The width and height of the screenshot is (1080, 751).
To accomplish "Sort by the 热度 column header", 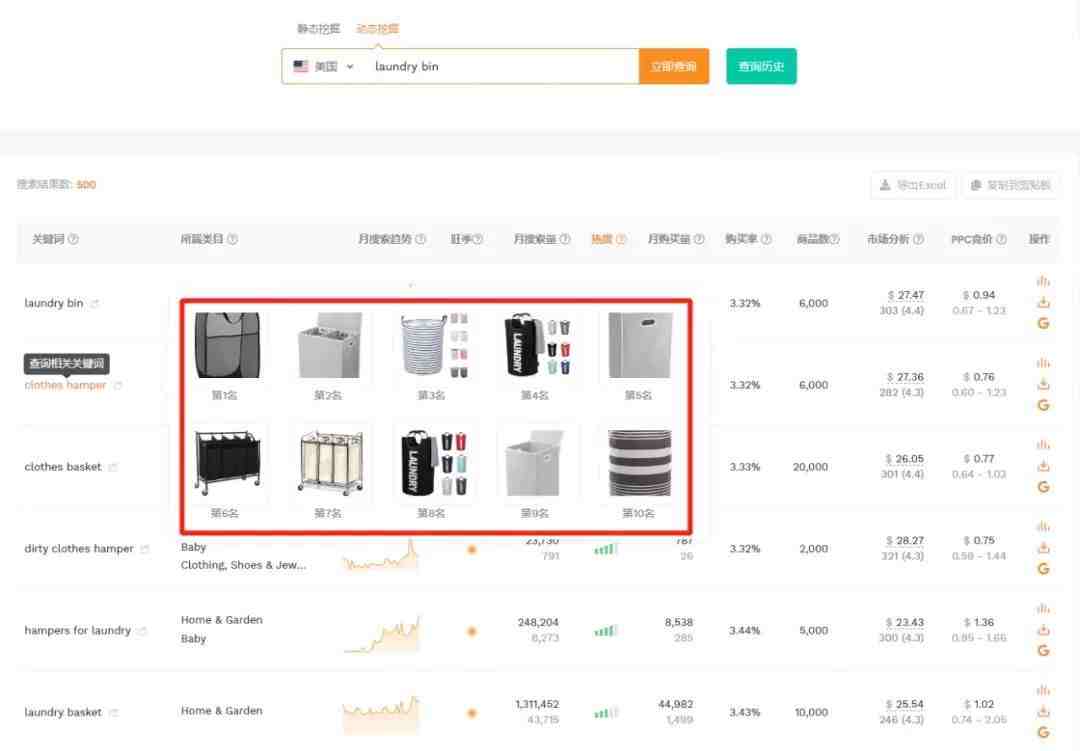I will click(x=601, y=240).
